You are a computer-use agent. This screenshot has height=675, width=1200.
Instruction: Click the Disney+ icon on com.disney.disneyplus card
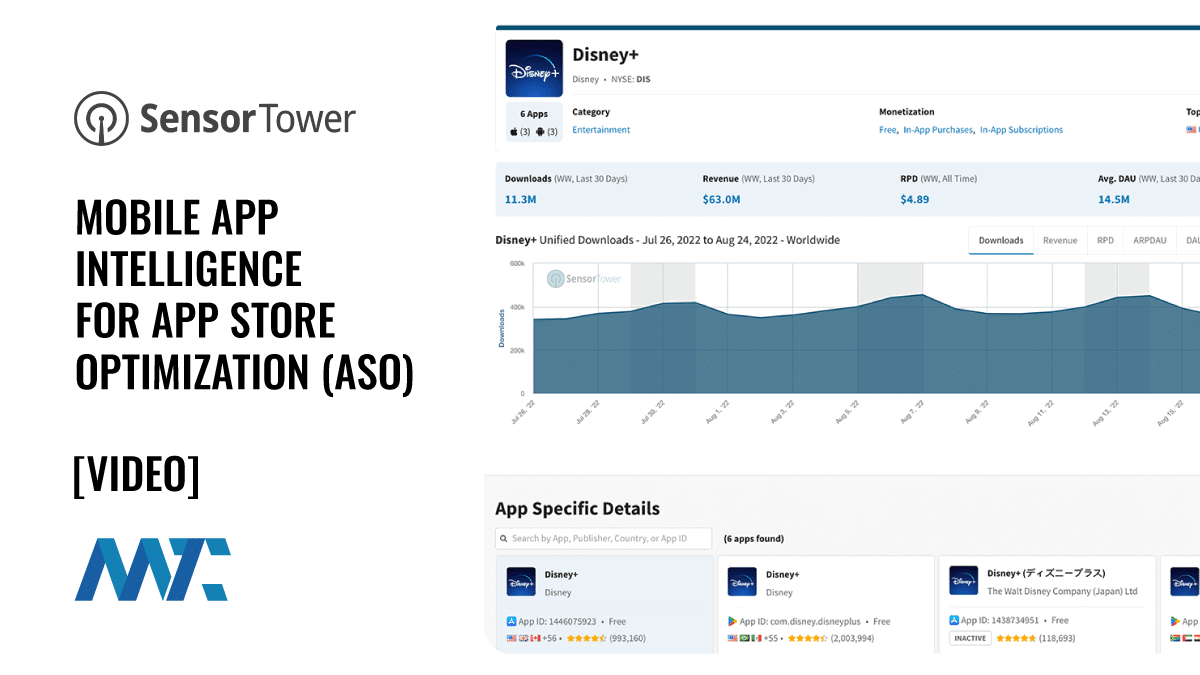click(x=742, y=581)
